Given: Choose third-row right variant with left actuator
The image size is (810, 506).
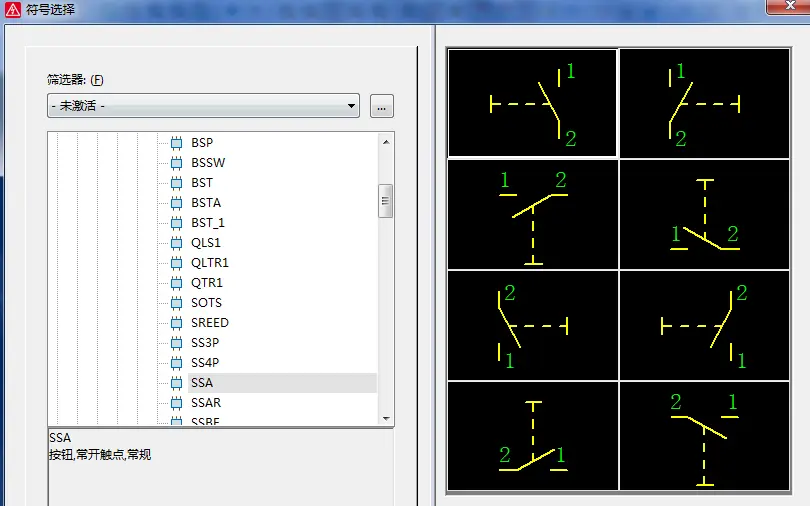Looking at the screenshot, I should [705, 325].
